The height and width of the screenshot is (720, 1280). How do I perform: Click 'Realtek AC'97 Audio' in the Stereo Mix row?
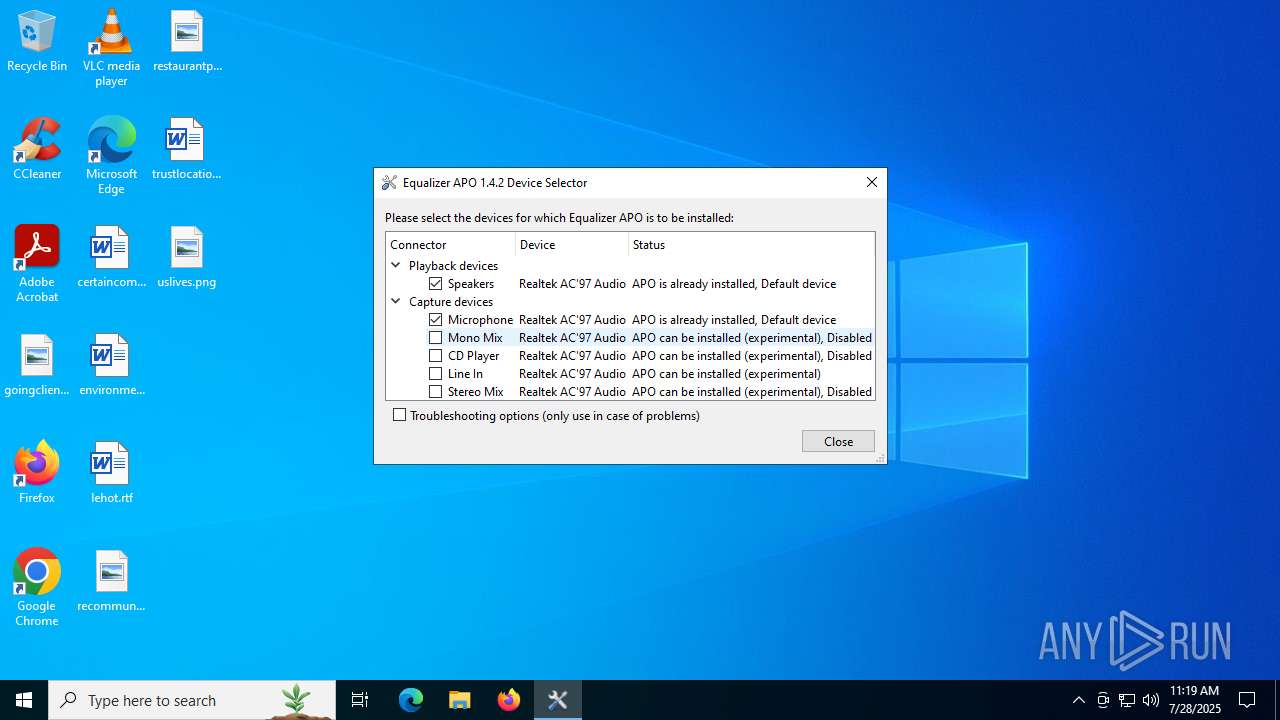click(572, 392)
